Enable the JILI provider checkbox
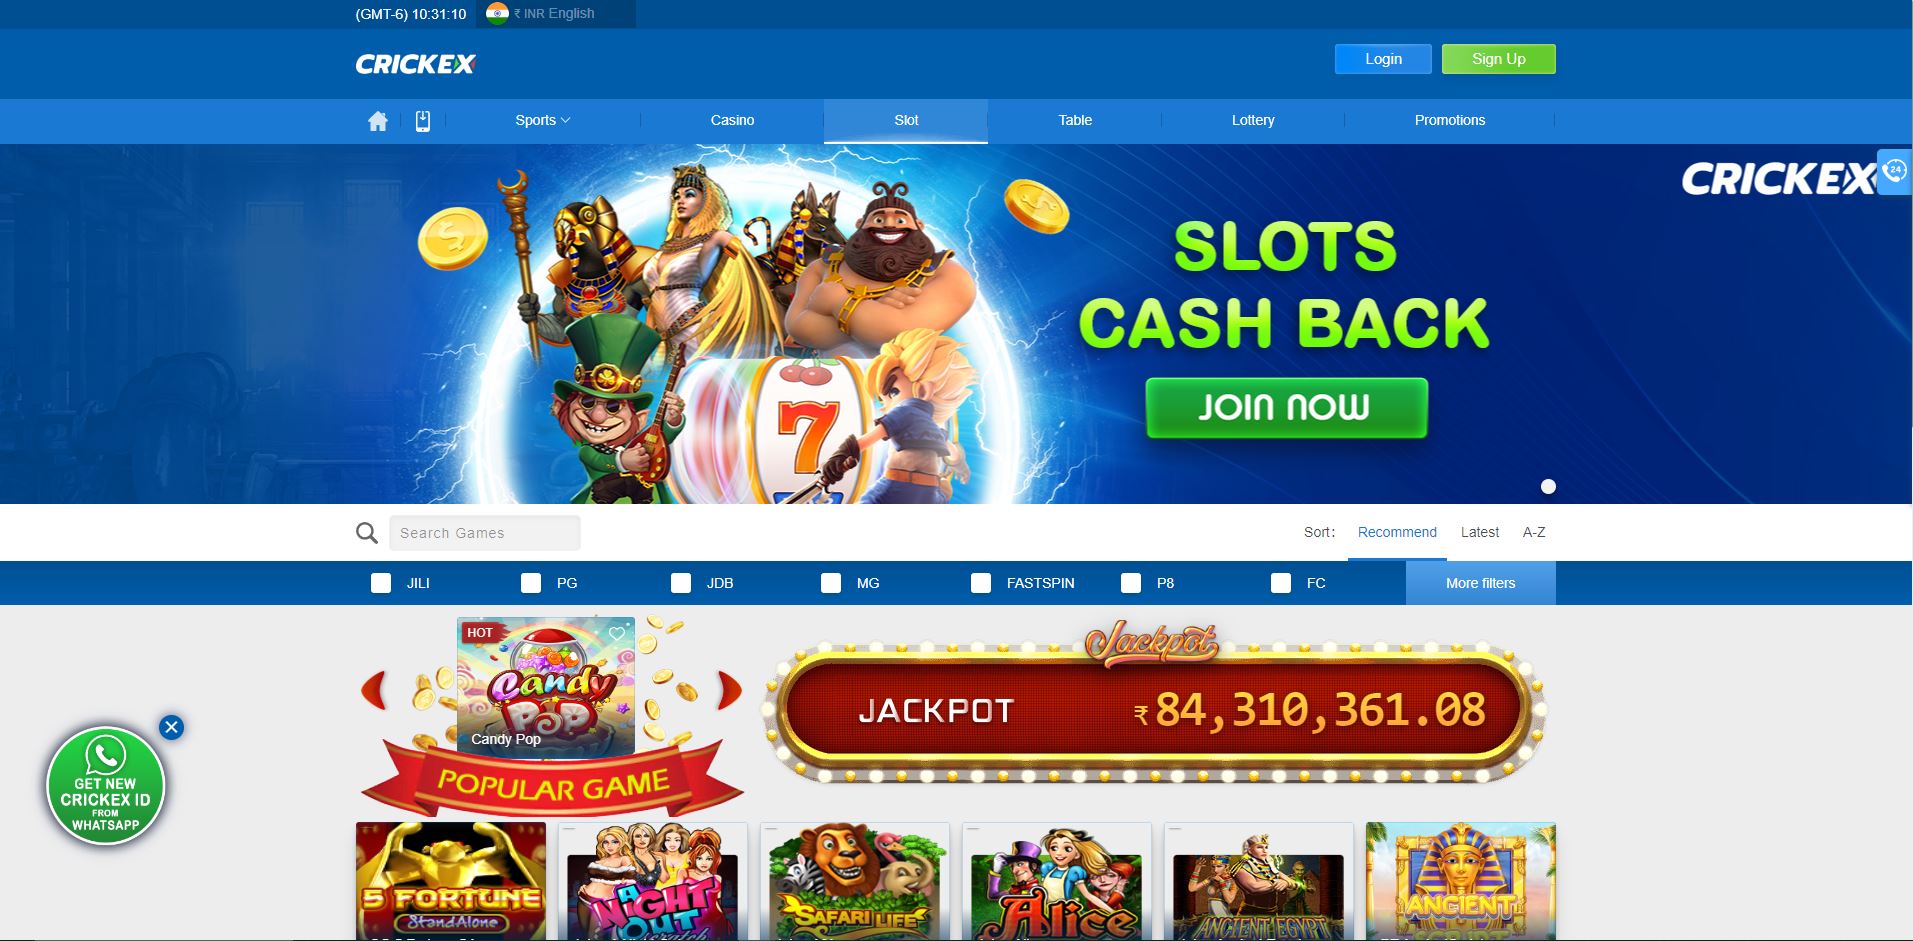This screenshot has height=941, width=1913. point(381,583)
